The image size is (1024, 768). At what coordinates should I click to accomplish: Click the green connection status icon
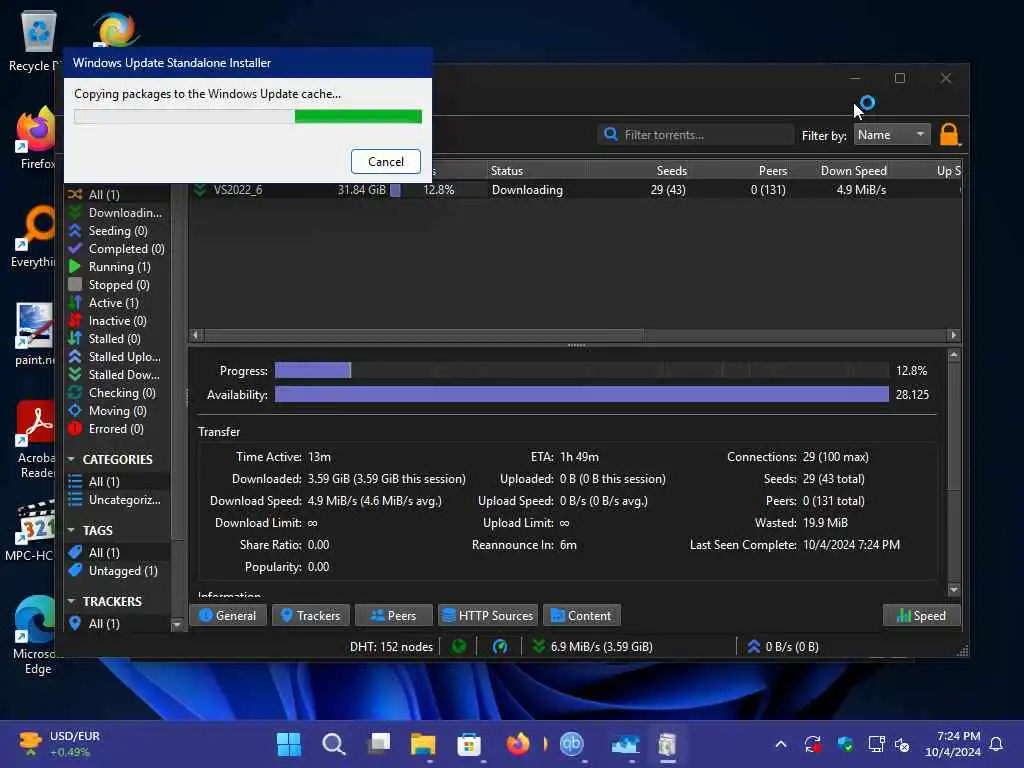click(x=459, y=647)
